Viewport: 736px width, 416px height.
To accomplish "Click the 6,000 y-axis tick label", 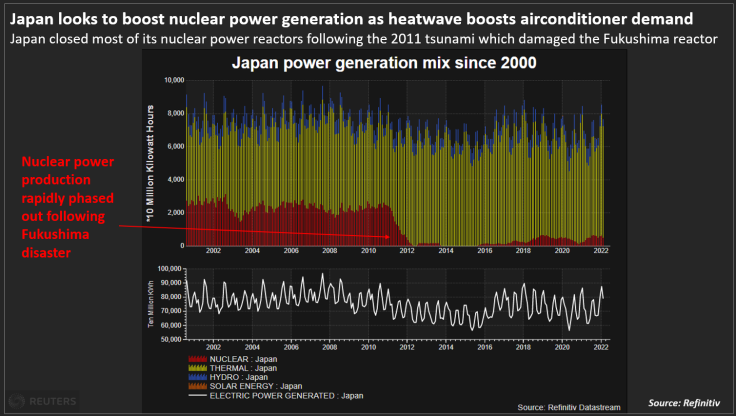I will (176, 146).
